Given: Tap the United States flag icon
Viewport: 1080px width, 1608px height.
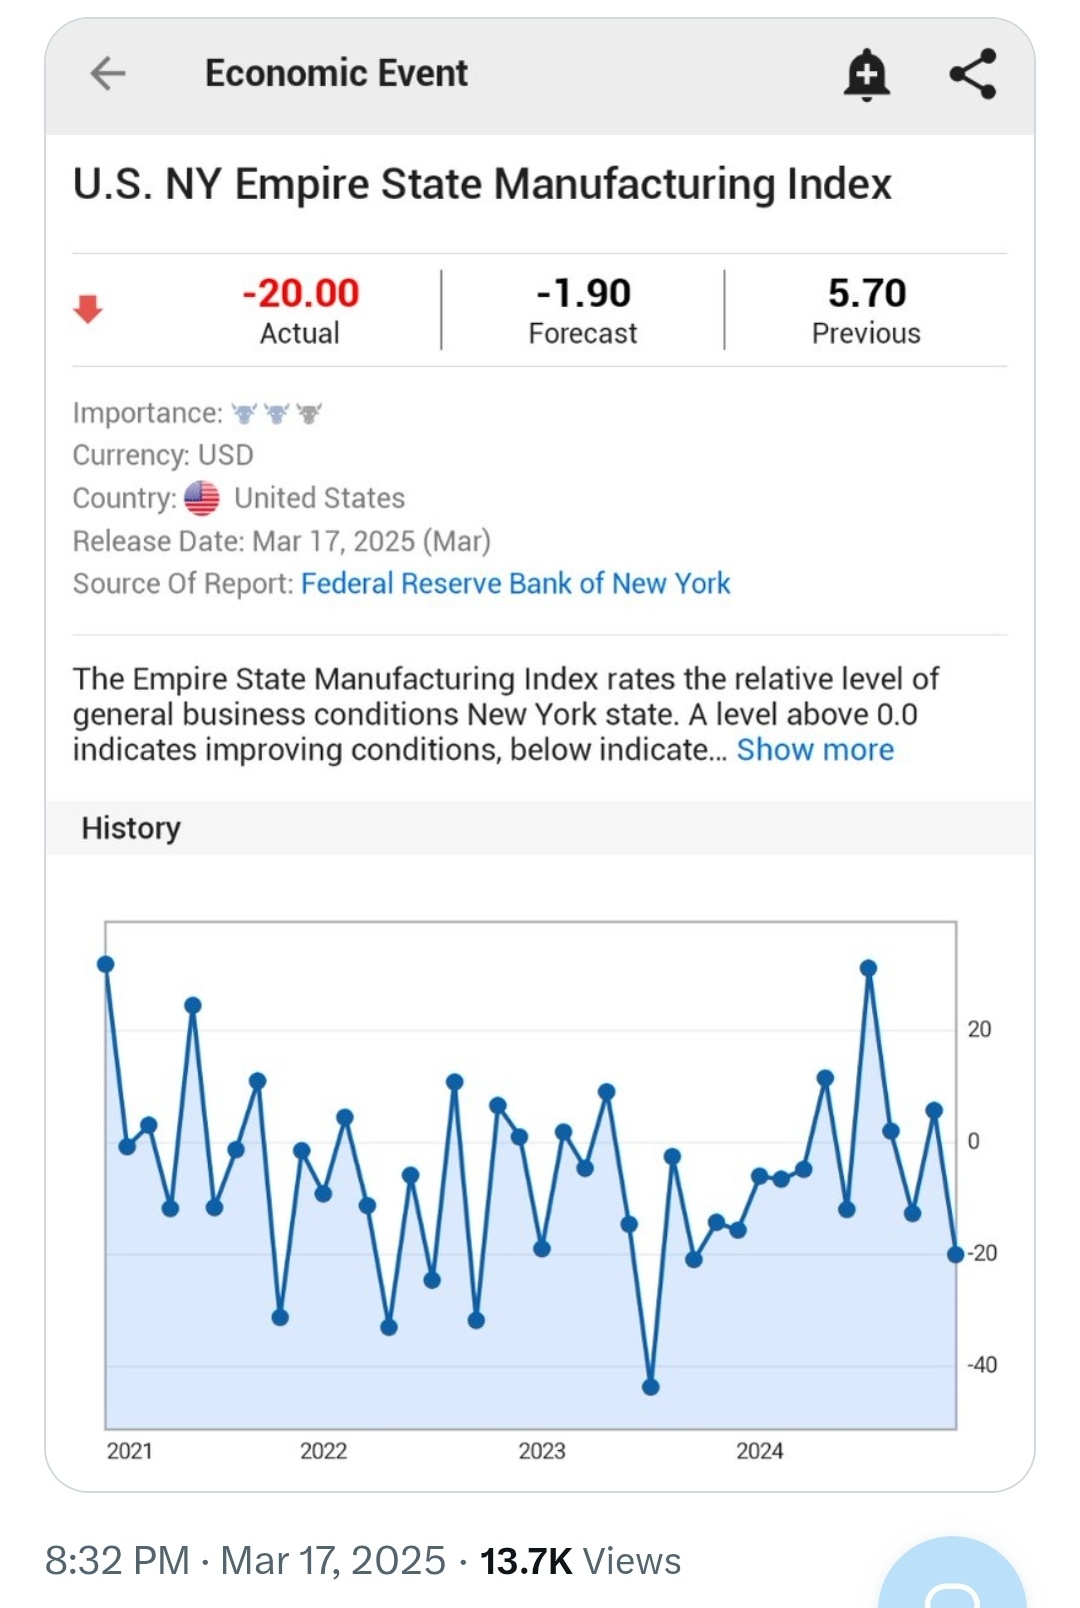Looking at the screenshot, I should 202,498.
